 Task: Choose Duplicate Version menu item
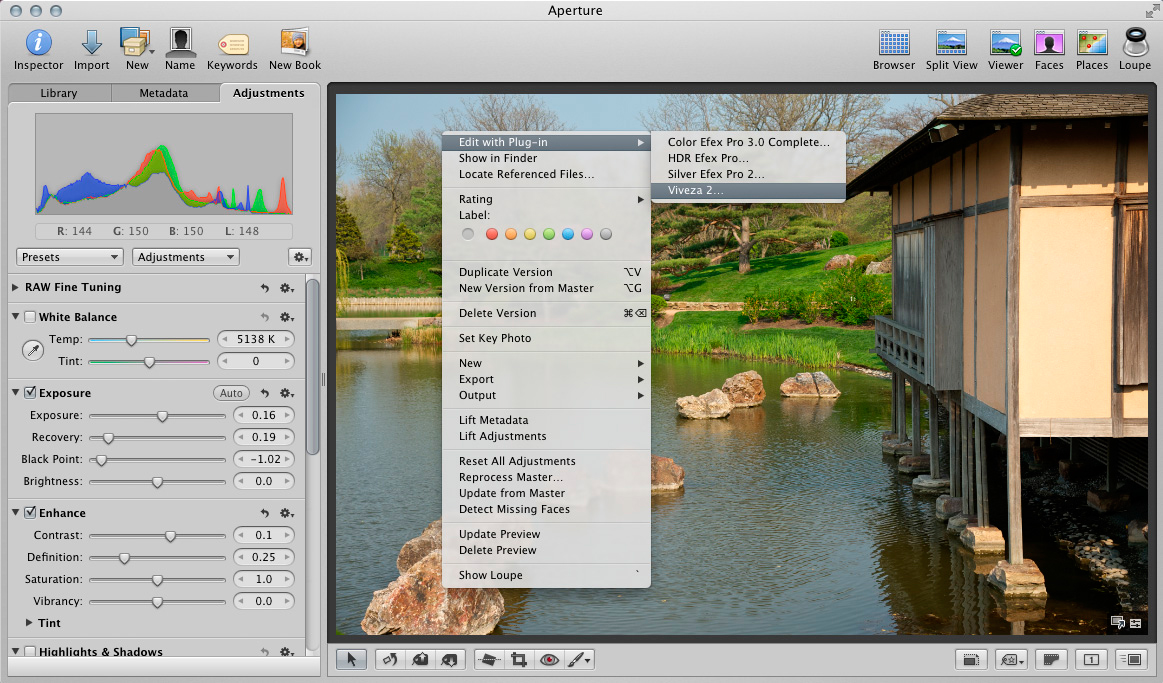[x=546, y=272]
